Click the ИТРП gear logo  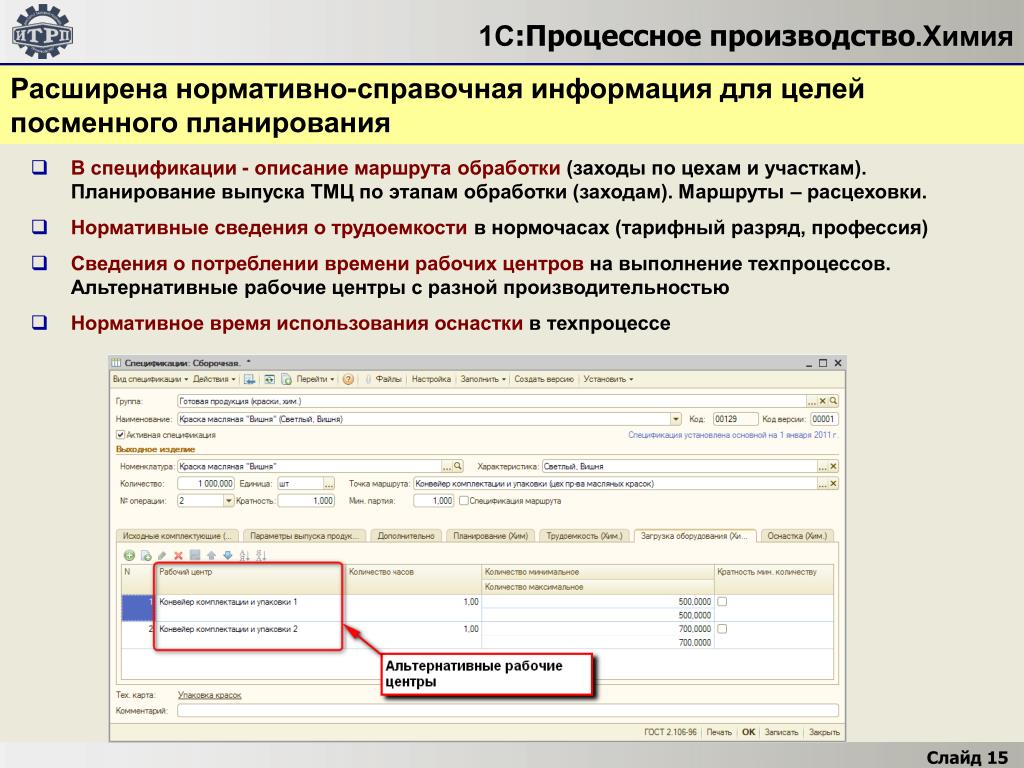[42, 32]
